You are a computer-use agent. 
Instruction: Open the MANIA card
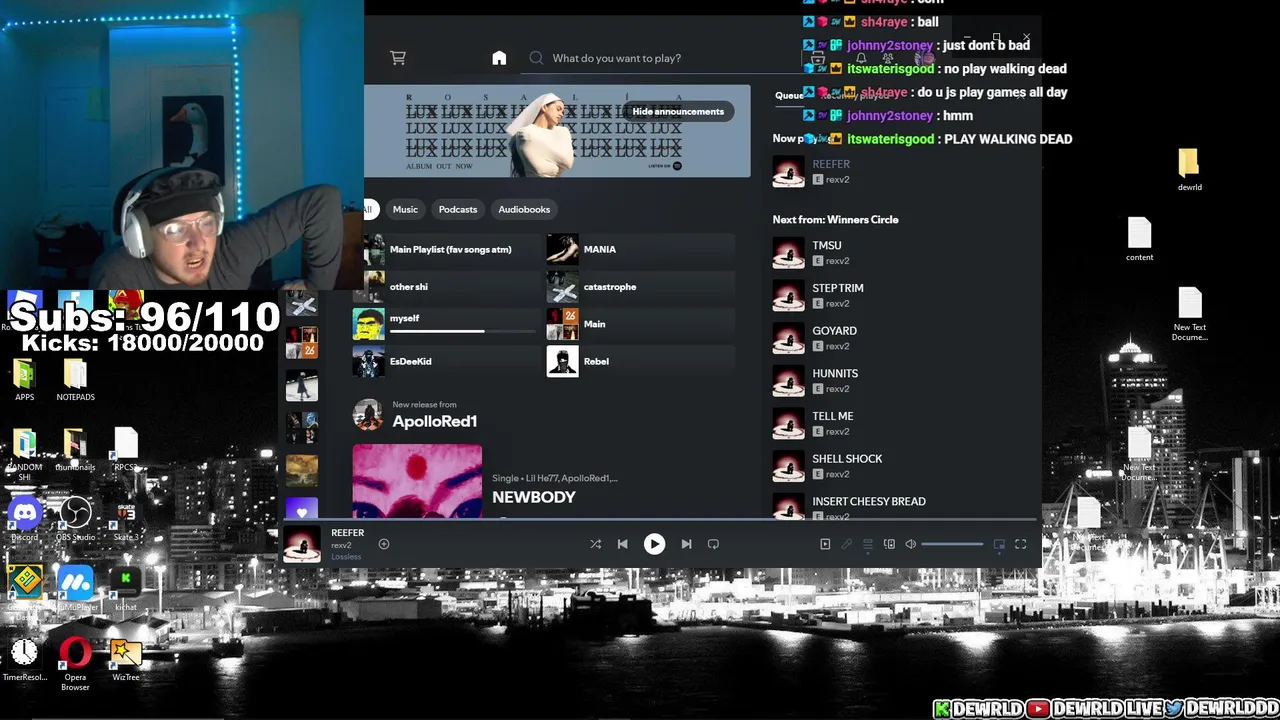point(640,249)
